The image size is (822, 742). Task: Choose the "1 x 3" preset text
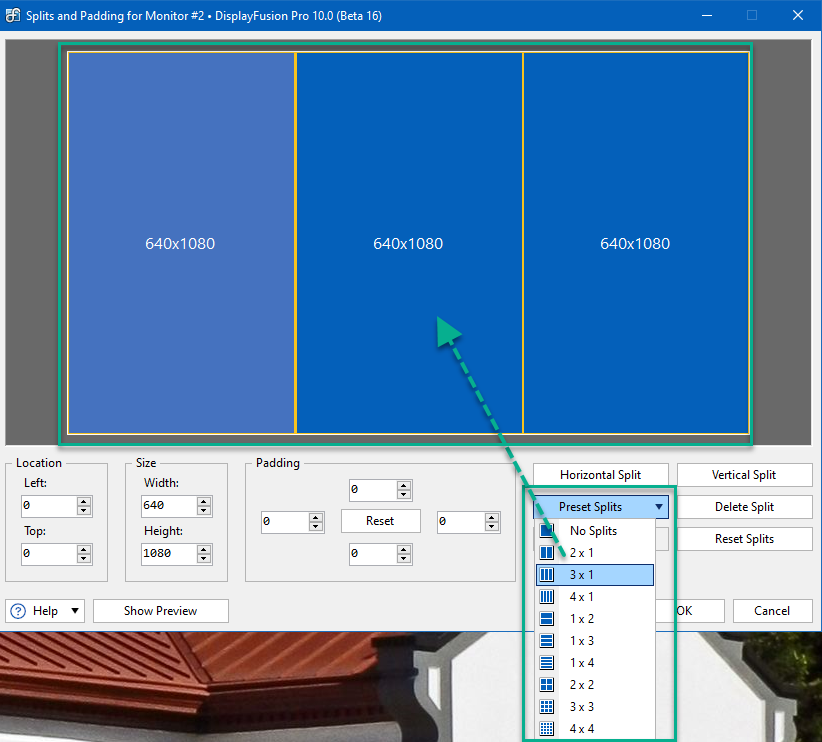click(x=581, y=641)
